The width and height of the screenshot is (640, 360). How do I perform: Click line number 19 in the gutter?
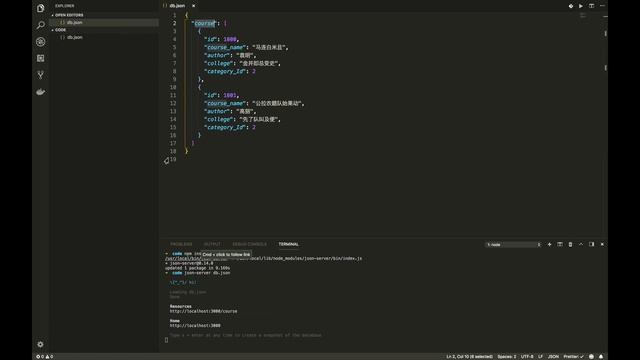click(173, 159)
